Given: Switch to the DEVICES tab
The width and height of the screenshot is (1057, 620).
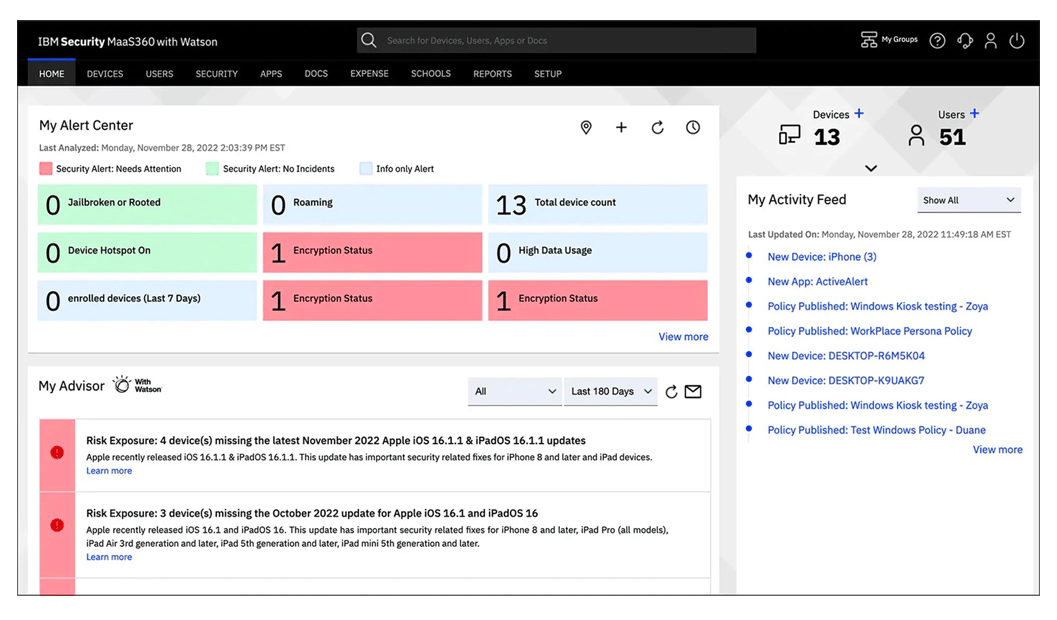Looking at the screenshot, I should pyautogui.click(x=104, y=73).
